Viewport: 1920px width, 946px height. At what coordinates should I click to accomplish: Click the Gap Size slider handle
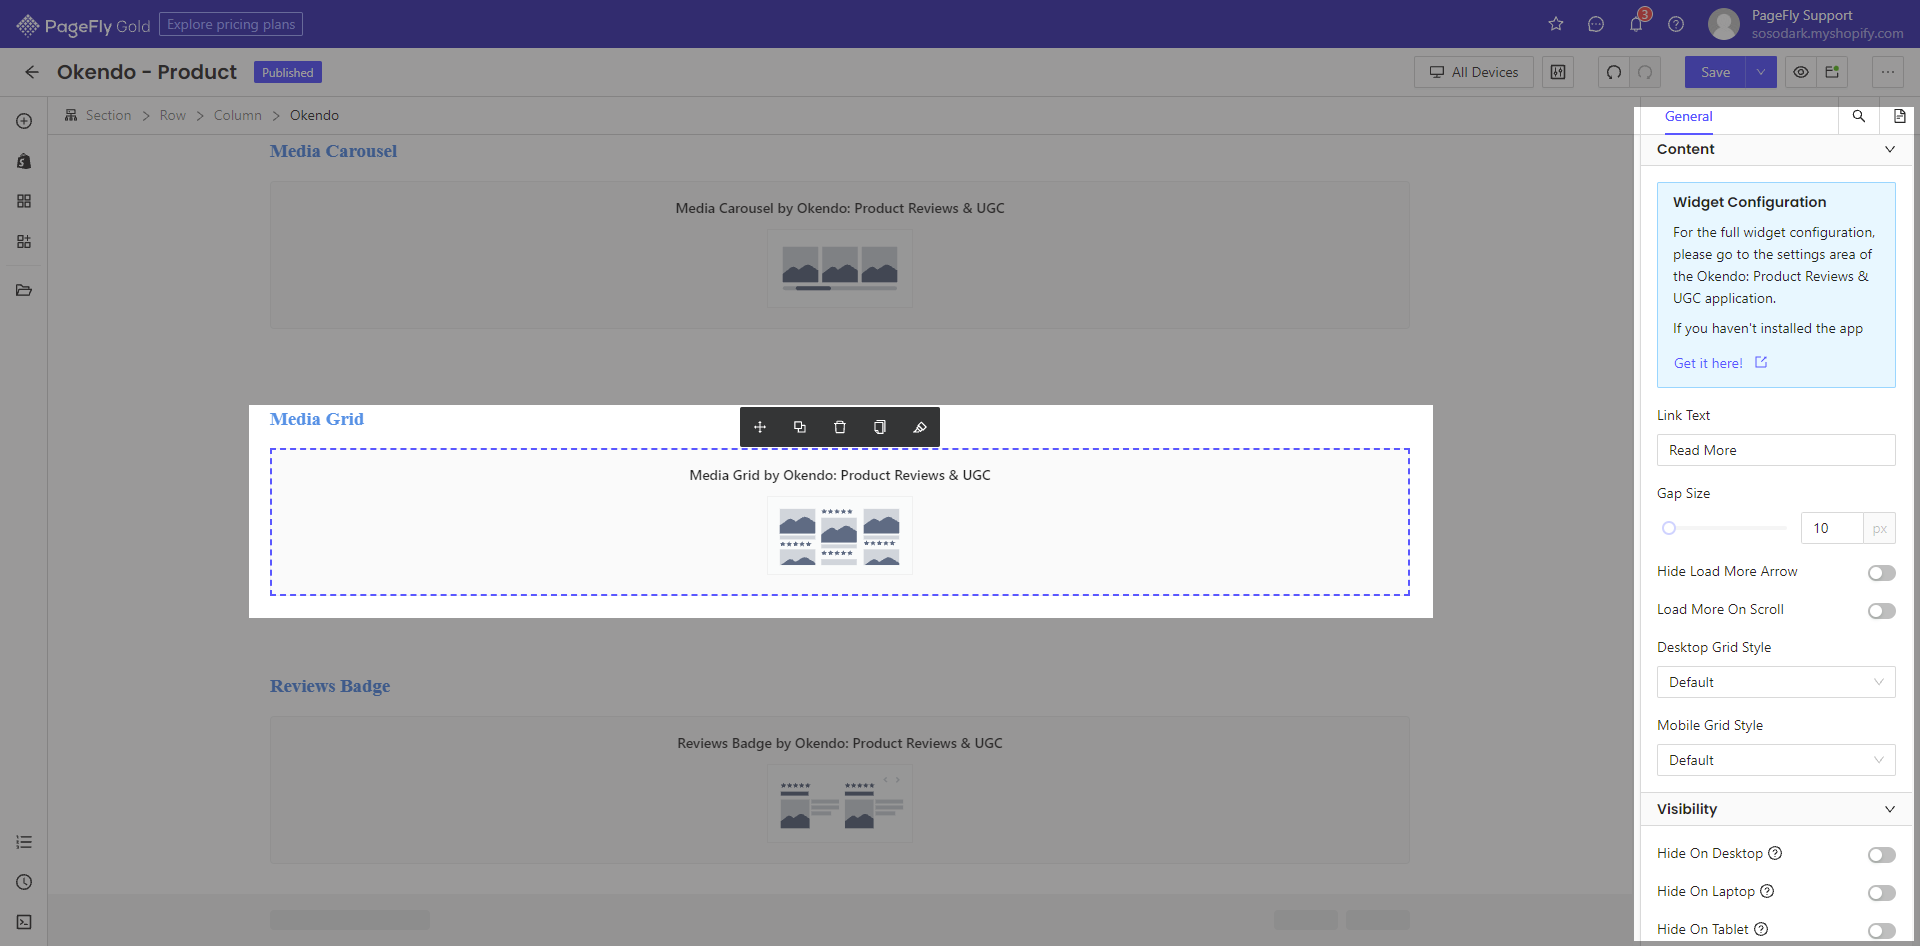tap(1669, 528)
